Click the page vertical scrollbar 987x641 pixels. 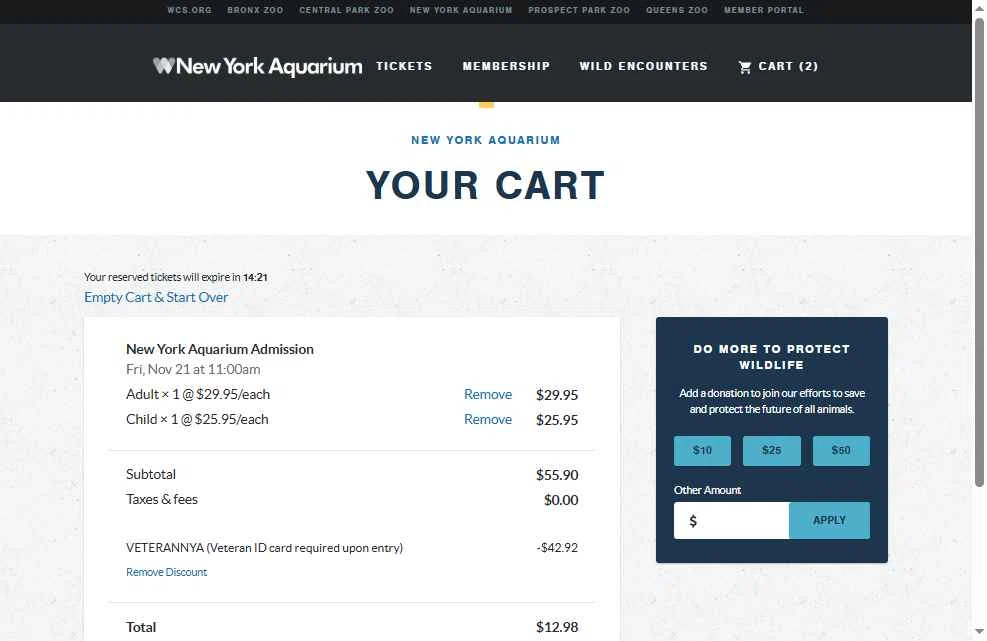979,252
